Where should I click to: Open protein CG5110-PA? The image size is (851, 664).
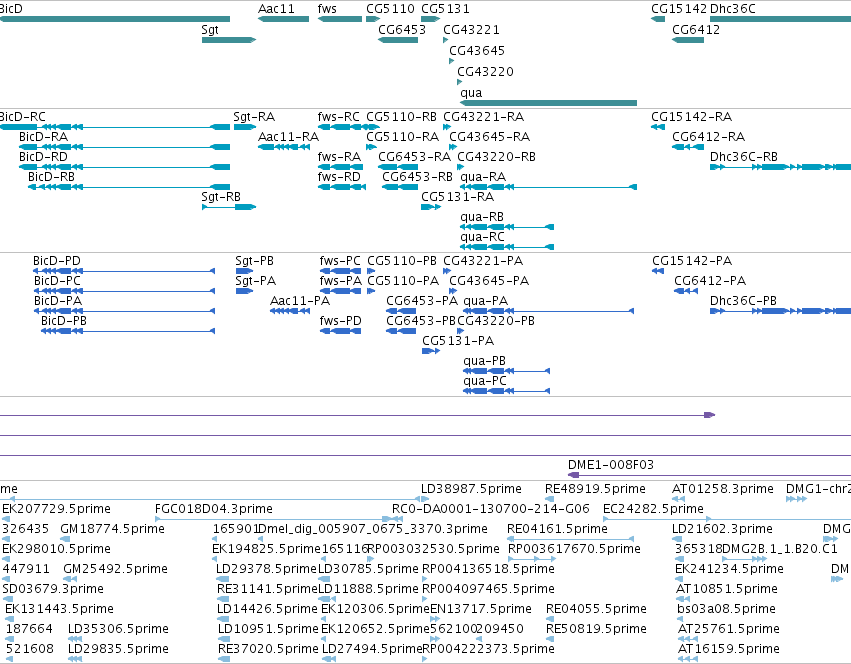coord(403,281)
